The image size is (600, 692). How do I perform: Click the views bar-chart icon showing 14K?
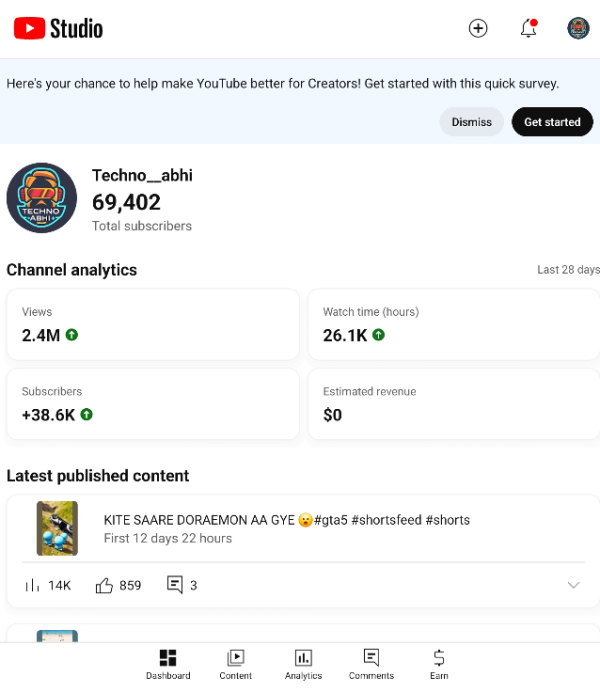(x=32, y=585)
